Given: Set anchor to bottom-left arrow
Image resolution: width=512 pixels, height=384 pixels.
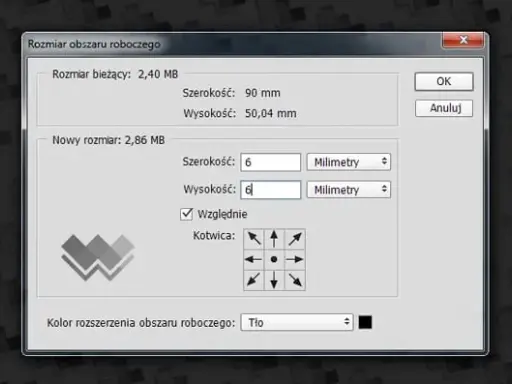Looking at the screenshot, I should [x=254, y=280].
